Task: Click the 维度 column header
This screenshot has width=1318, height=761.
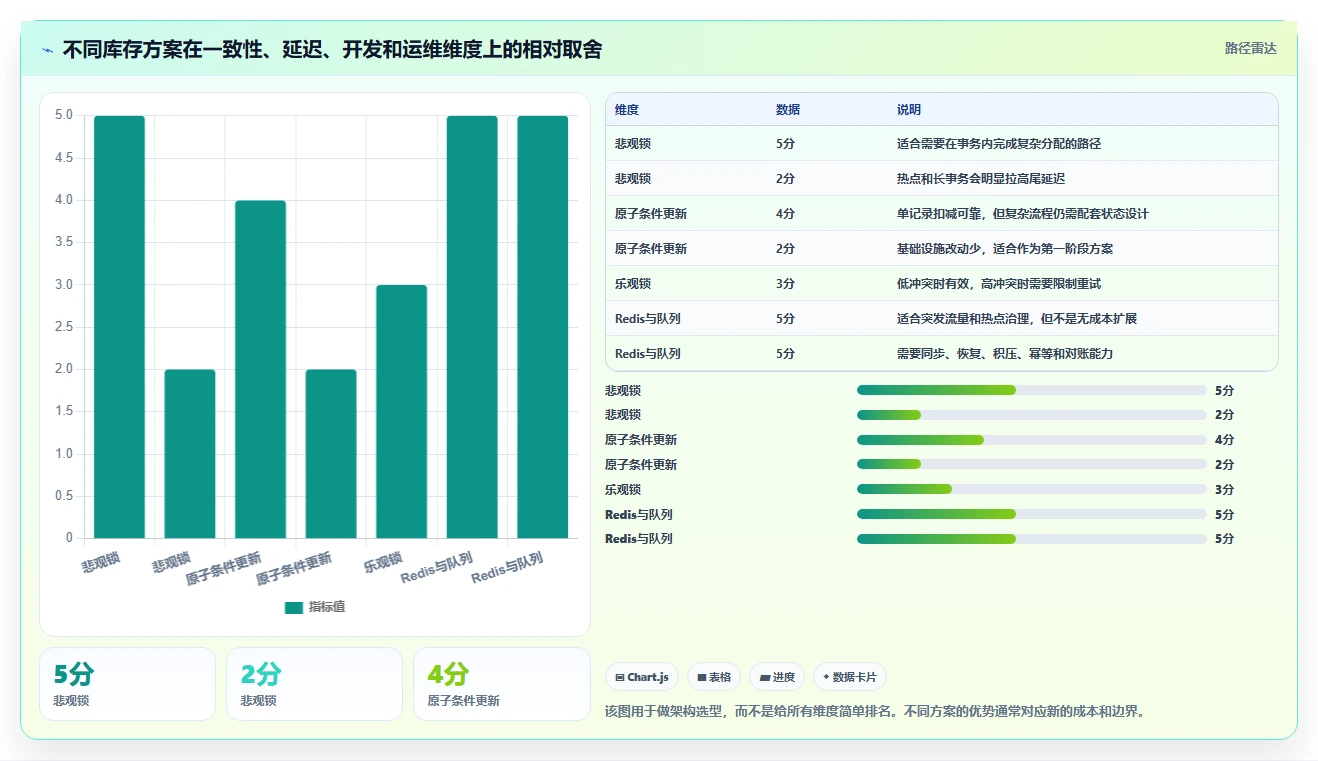Action: click(627, 109)
